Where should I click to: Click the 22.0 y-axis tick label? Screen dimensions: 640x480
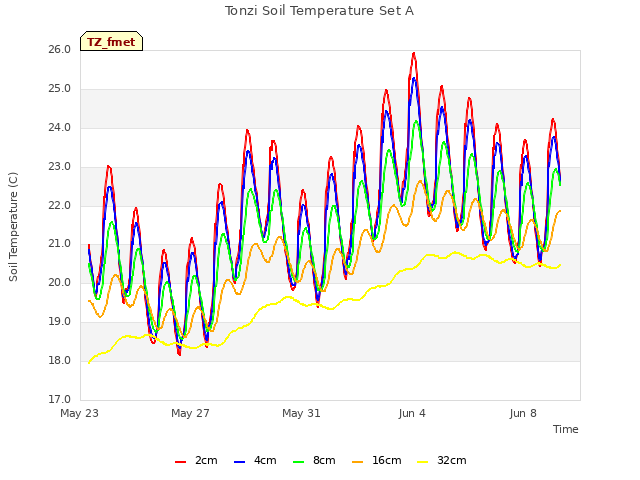point(60,205)
